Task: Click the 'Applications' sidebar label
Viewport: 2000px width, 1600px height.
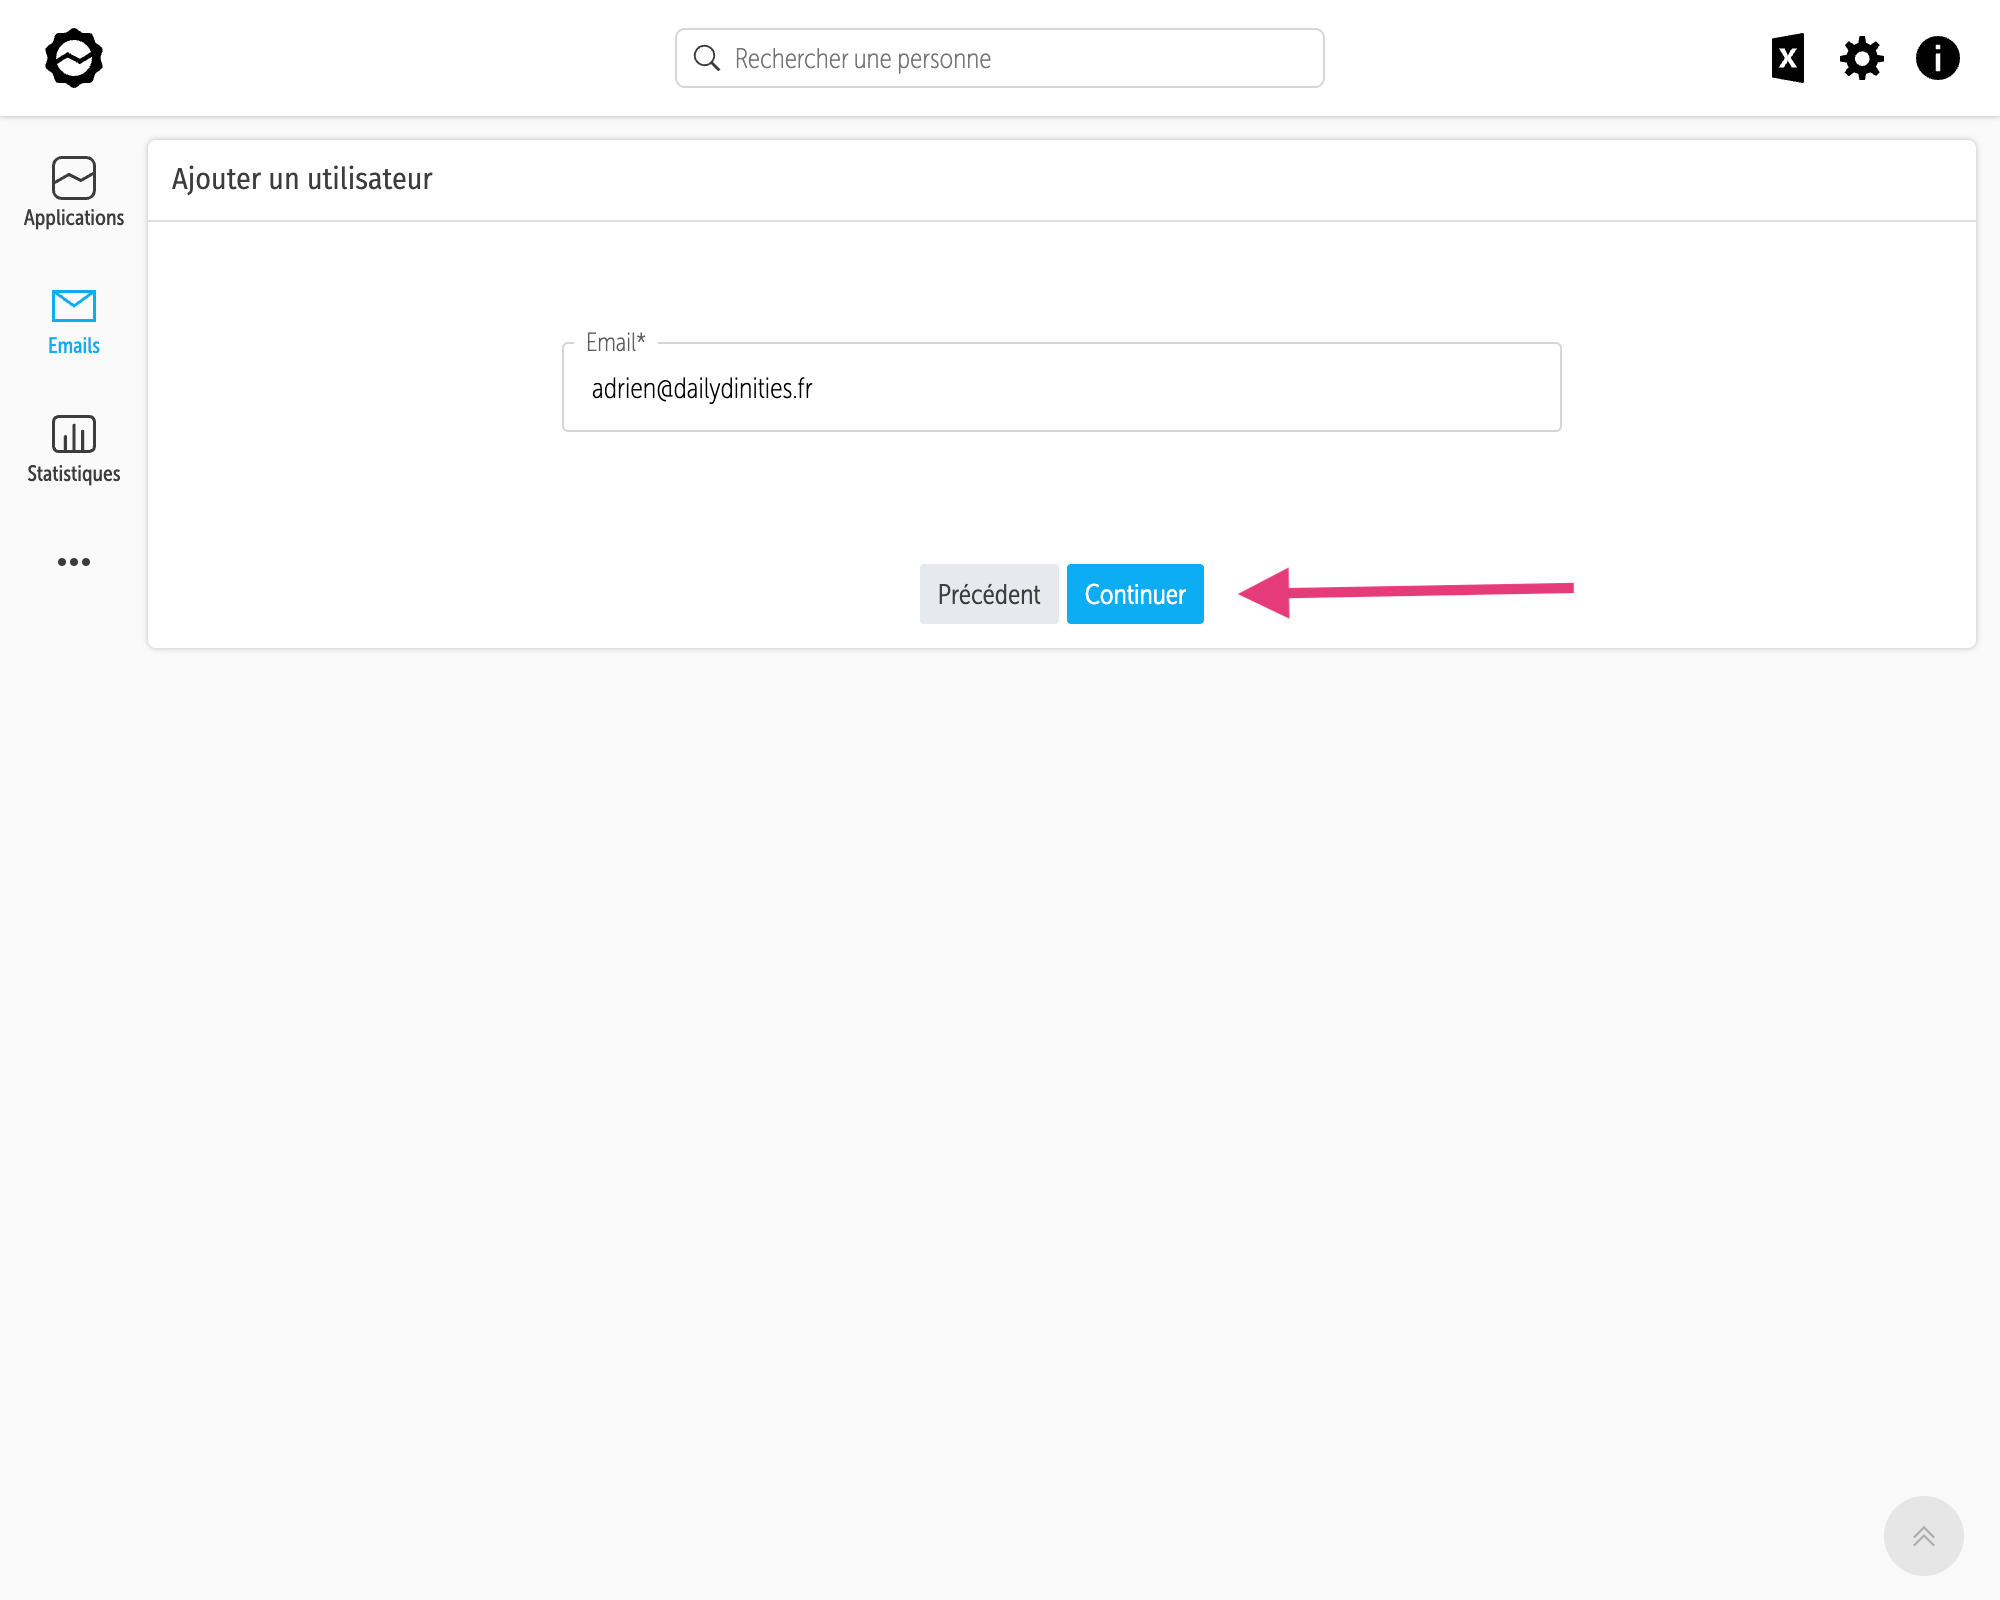Action: tap(74, 218)
